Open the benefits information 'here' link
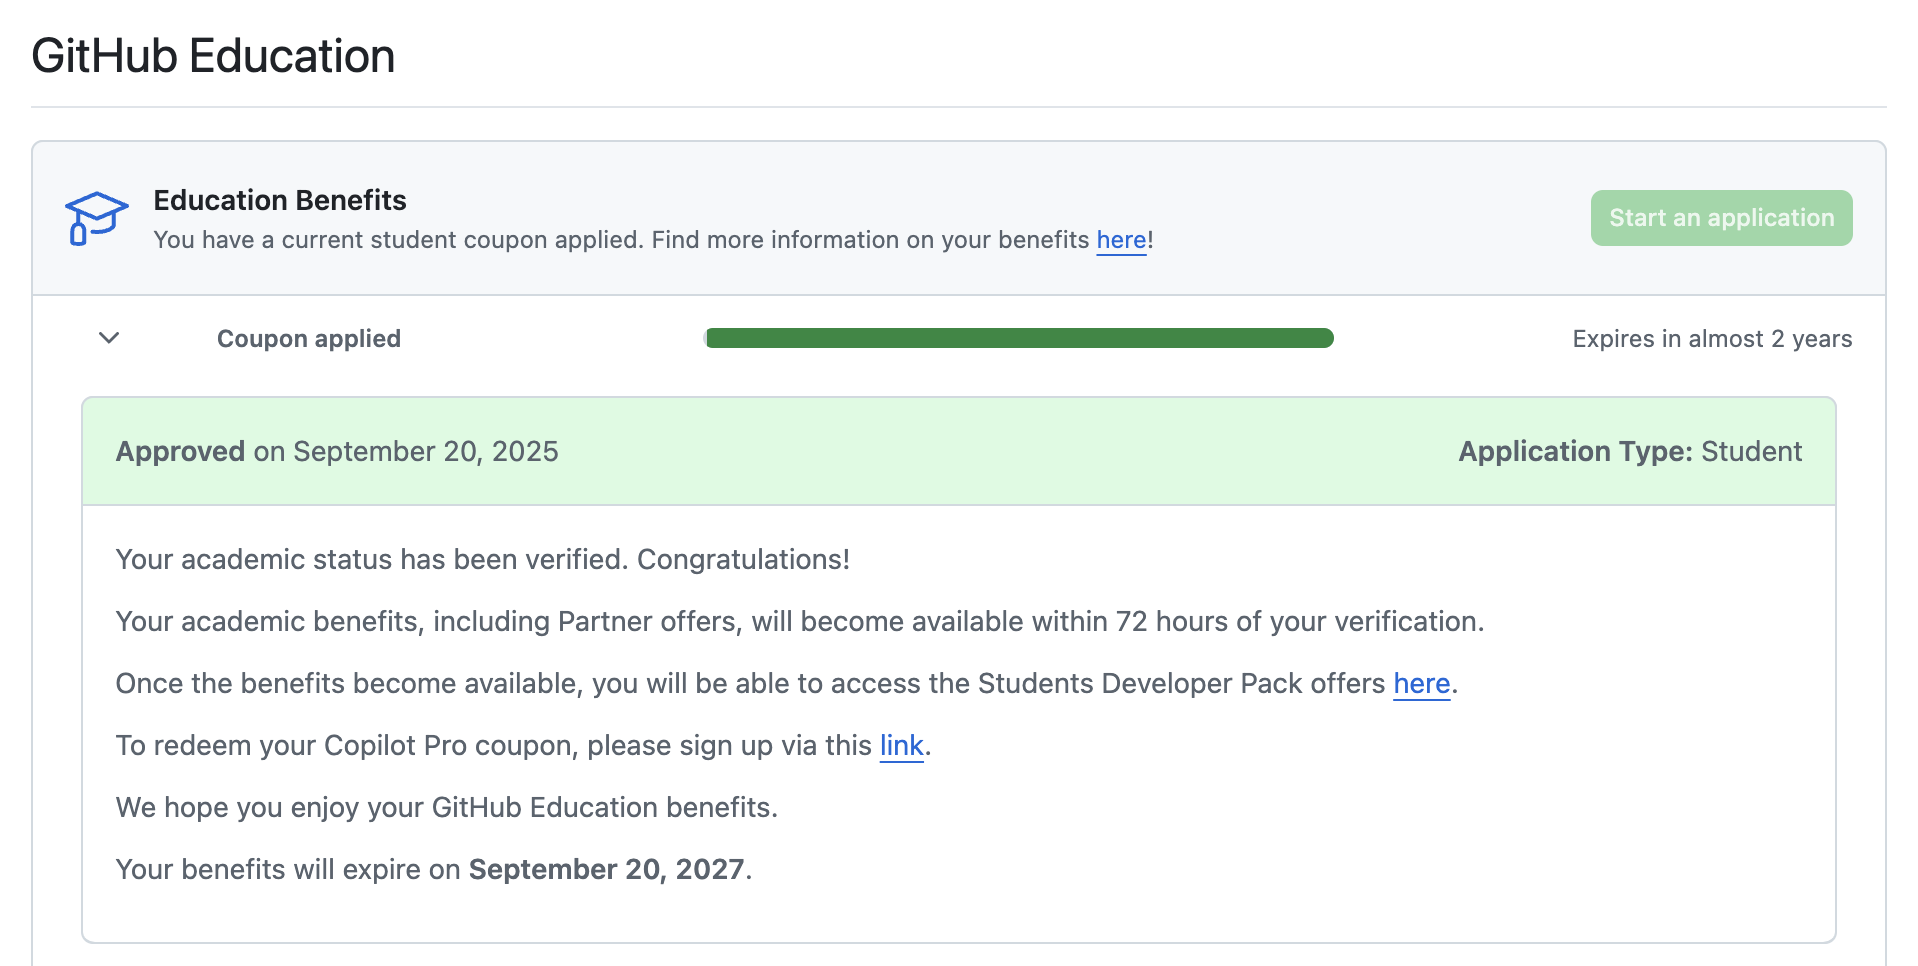This screenshot has height=966, width=1918. click(1121, 240)
